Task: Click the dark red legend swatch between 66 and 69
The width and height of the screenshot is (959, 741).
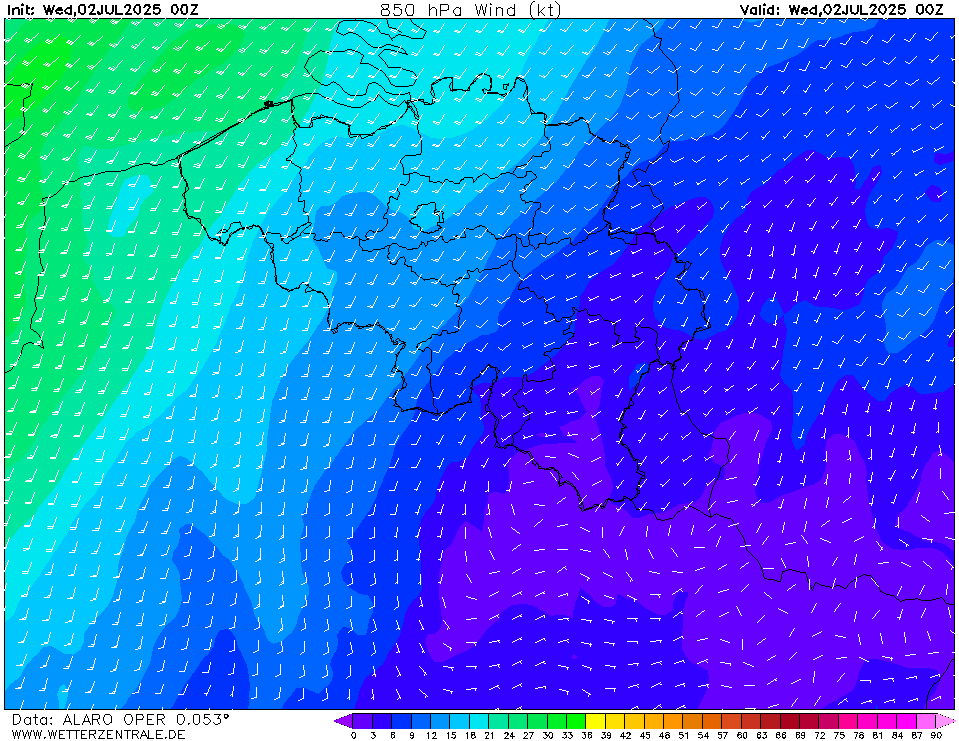Action: coord(791,721)
